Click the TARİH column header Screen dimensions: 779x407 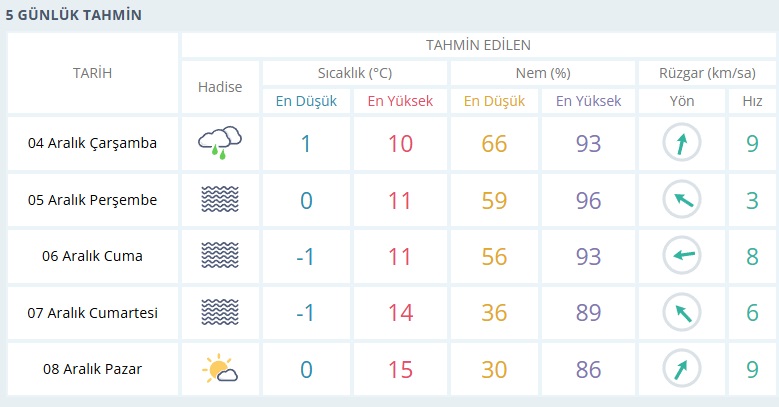click(92, 73)
